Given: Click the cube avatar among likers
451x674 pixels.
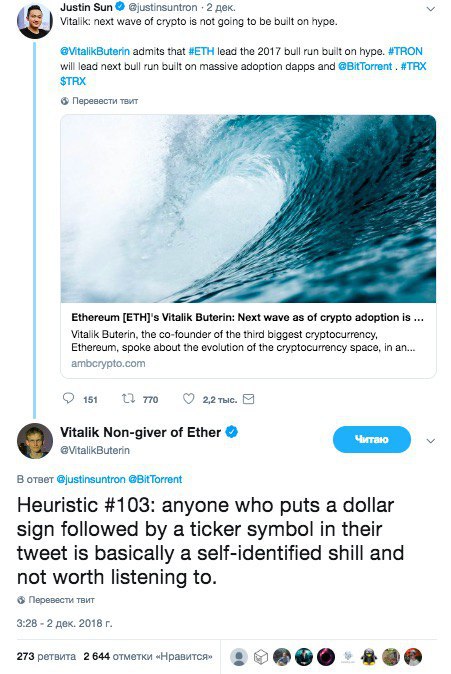Looking at the screenshot, I should (261, 657).
